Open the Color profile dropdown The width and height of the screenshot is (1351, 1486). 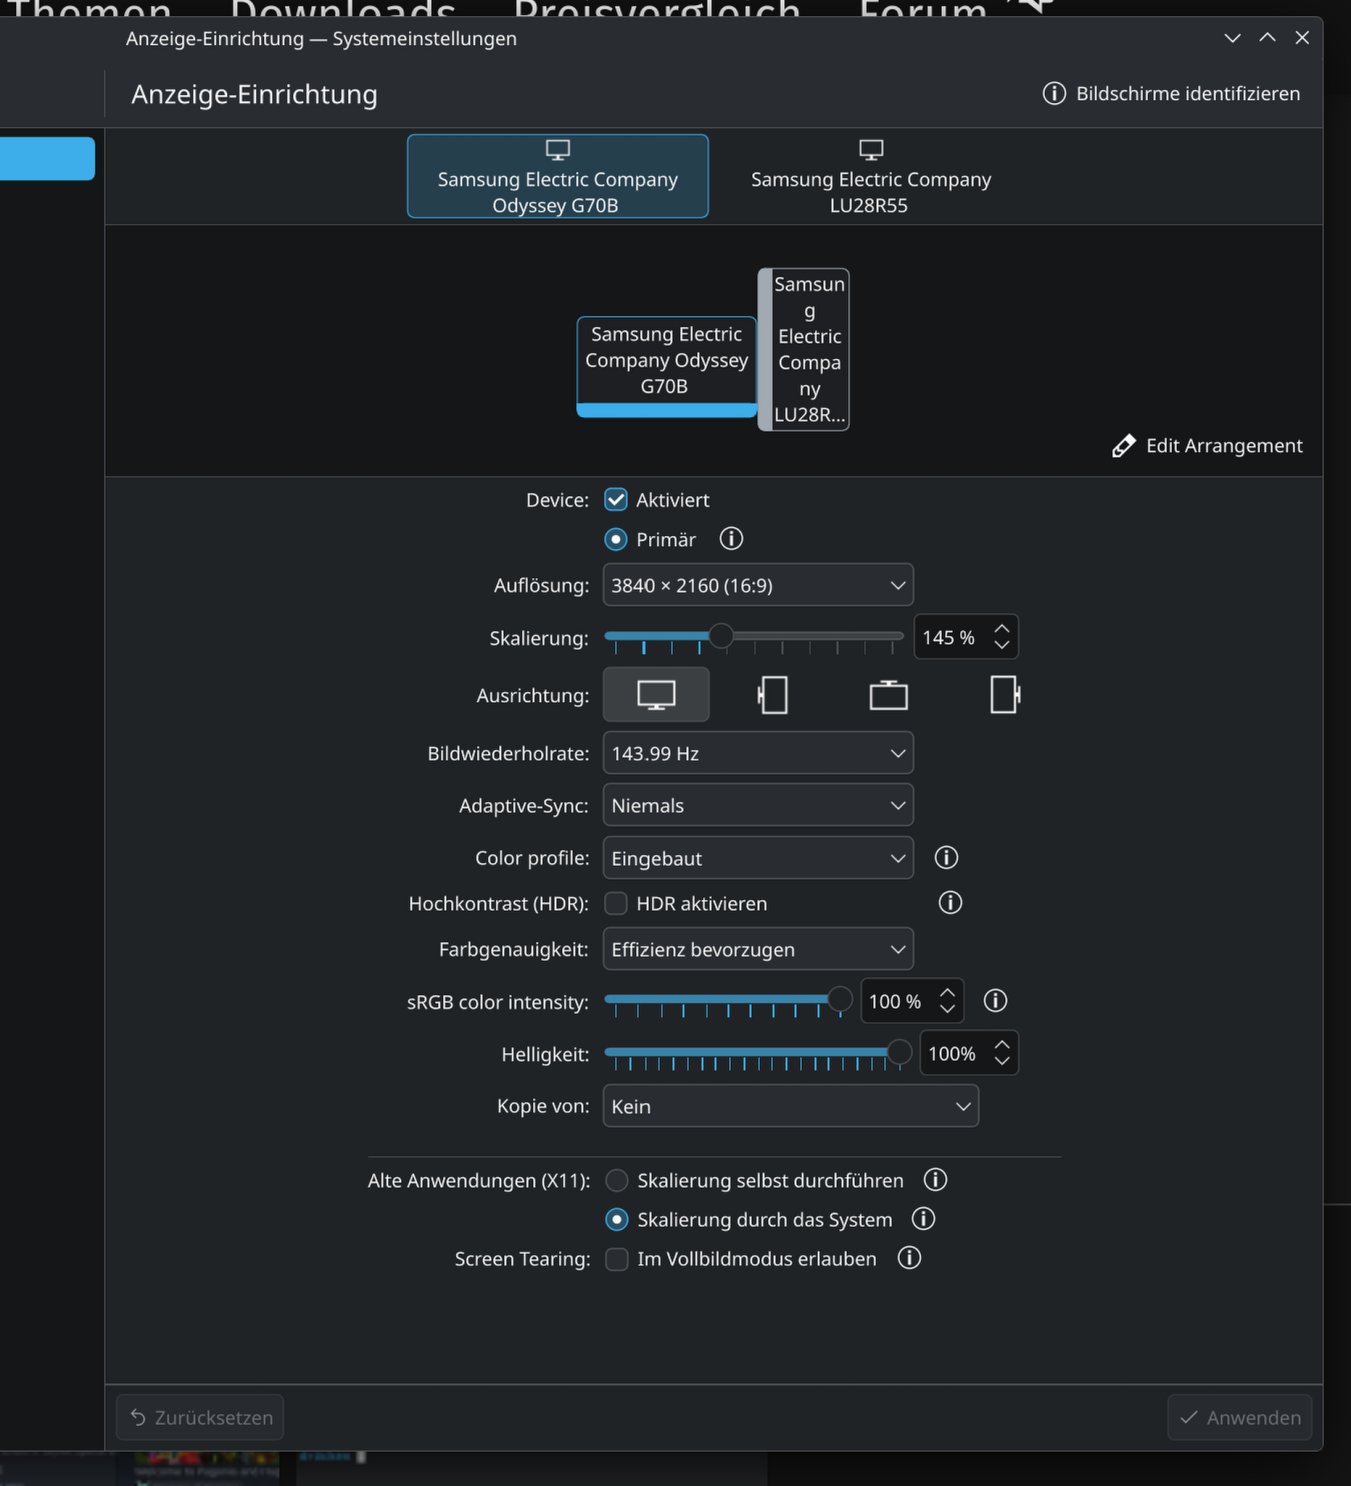point(758,858)
